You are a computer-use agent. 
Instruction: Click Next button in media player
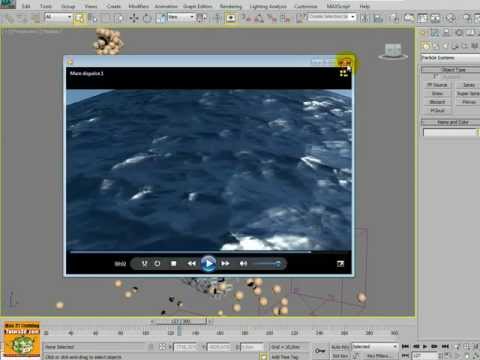[225, 264]
